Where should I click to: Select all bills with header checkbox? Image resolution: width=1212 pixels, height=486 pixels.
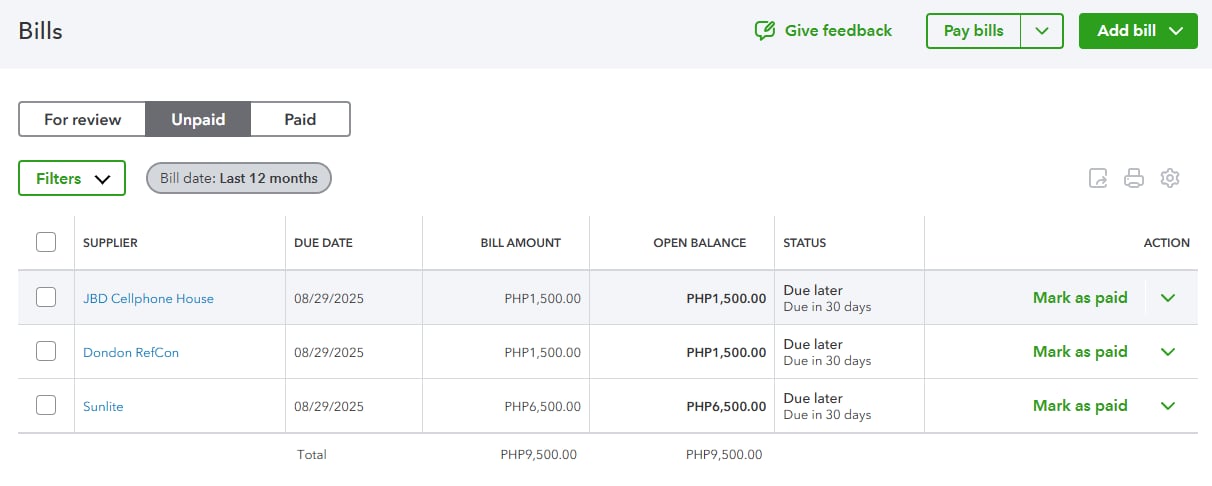click(x=46, y=242)
